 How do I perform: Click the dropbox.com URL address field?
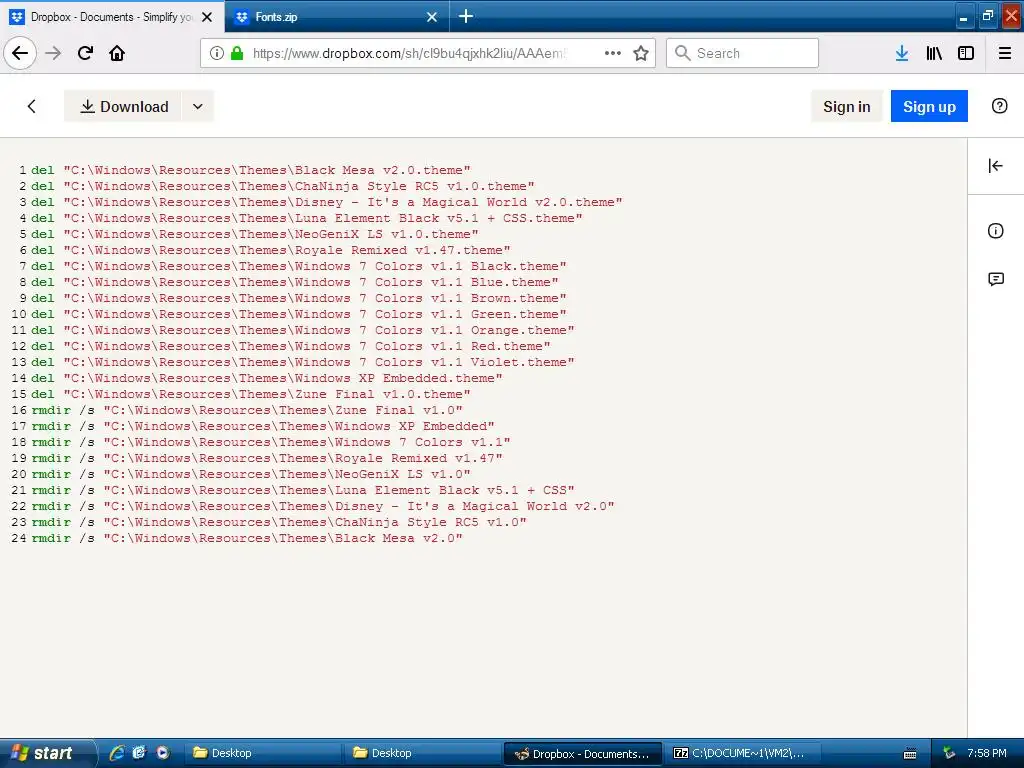409,53
